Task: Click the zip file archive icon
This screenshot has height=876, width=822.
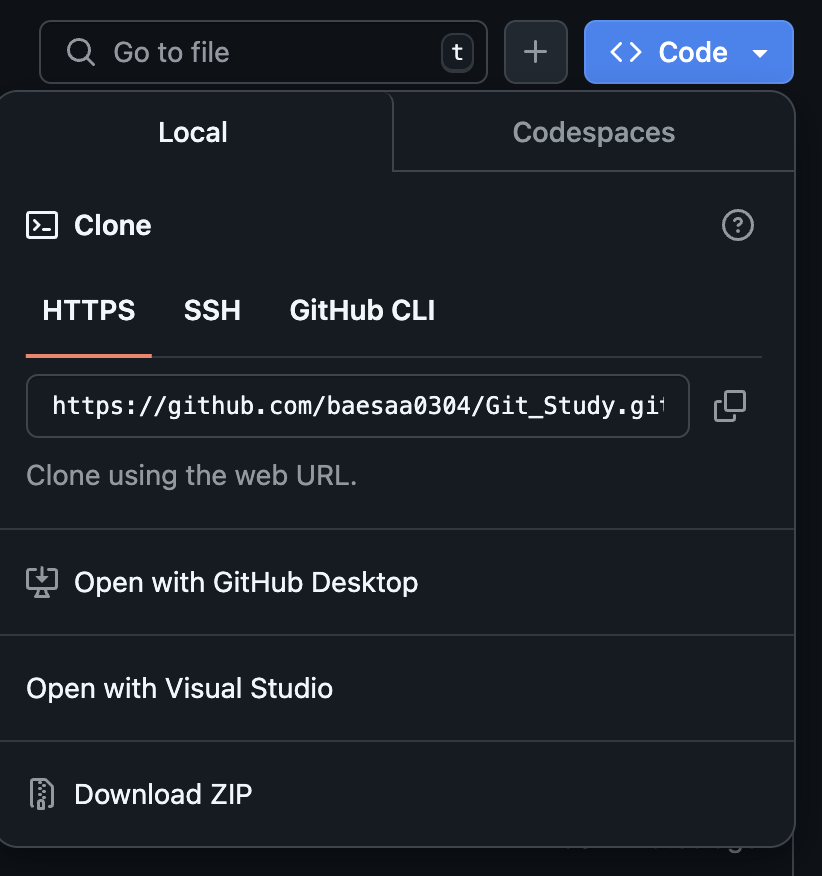Action: [x=42, y=794]
